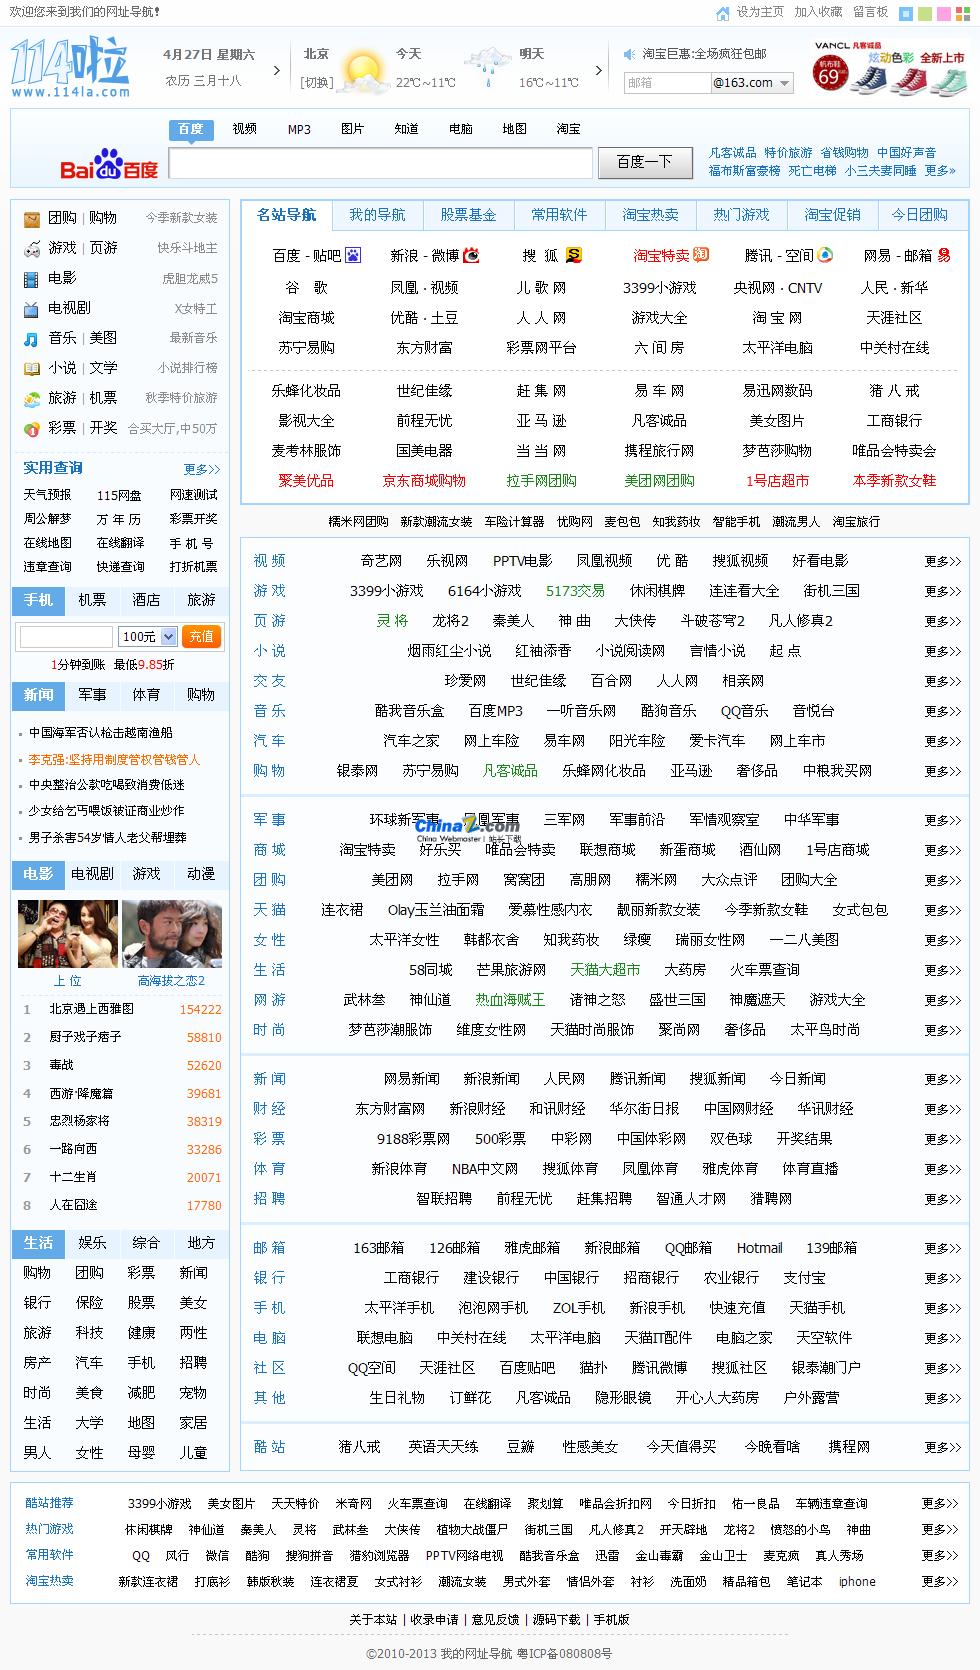Open the 高海拔之恋2 movie thumbnail
The height and width of the screenshot is (1670, 980).
pos(172,934)
